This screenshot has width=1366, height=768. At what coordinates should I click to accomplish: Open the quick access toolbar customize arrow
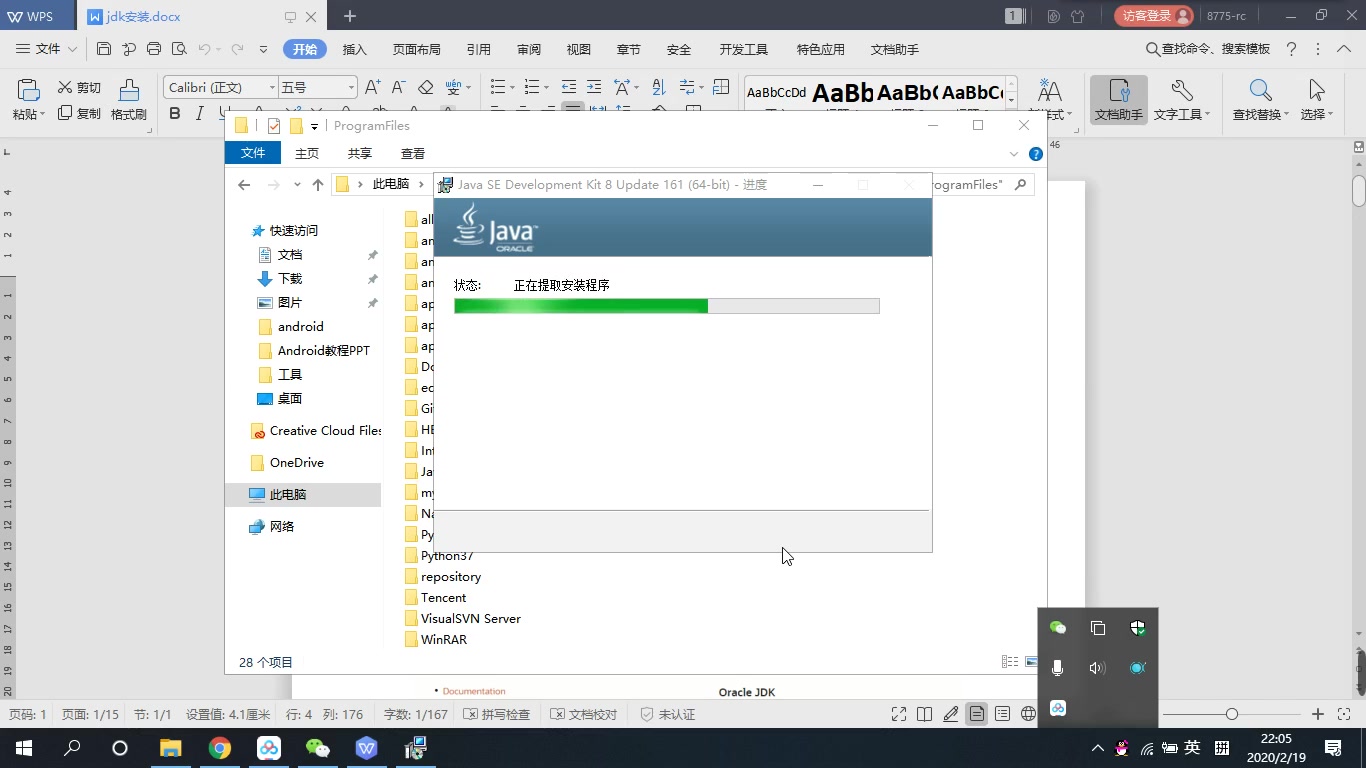pyautogui.click(x=263, y=49)
